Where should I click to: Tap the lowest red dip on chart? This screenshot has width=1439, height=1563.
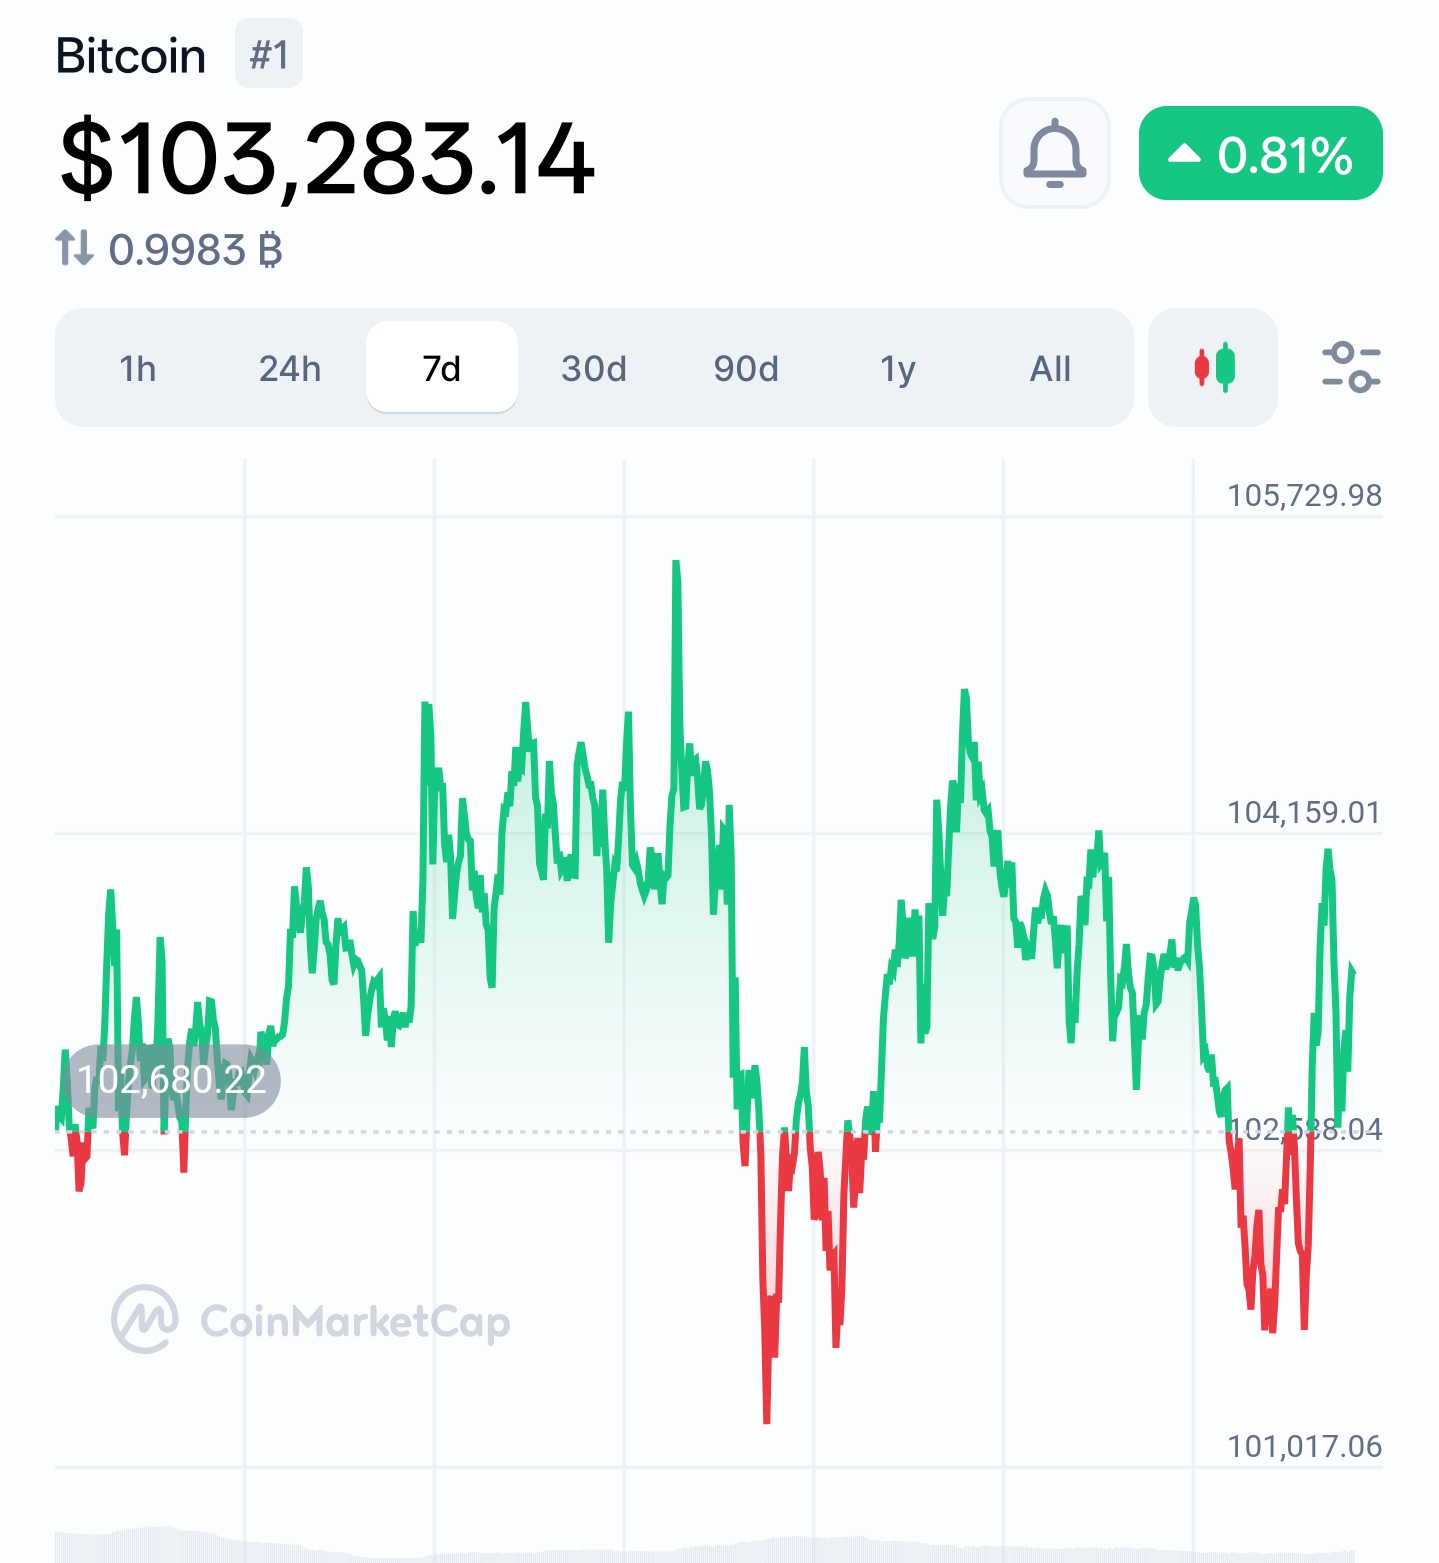766,1417
